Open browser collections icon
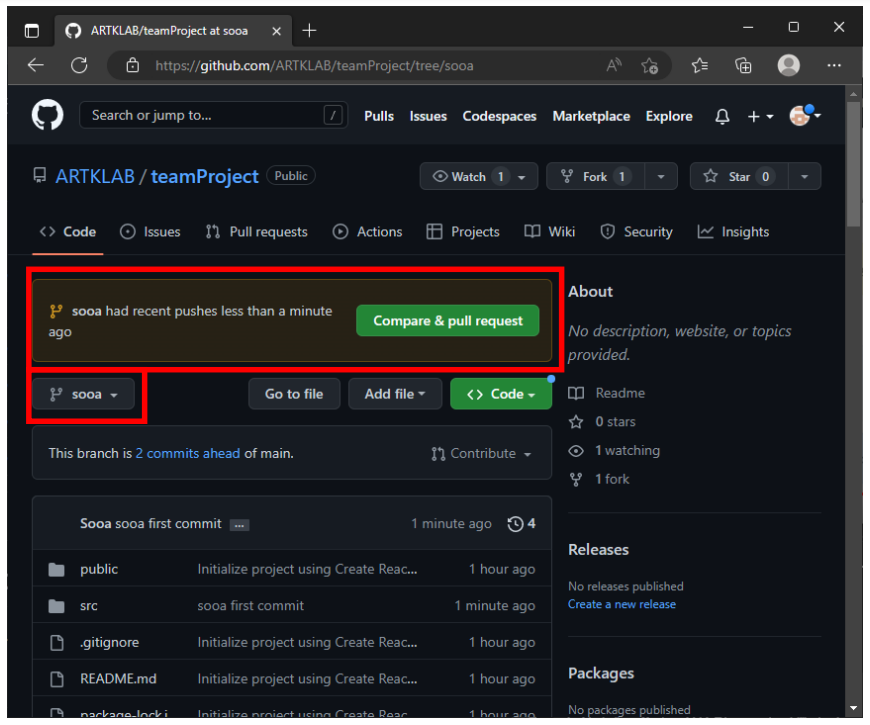The width and height of the screenshot is (870, 725). click(x=743, y=65)
